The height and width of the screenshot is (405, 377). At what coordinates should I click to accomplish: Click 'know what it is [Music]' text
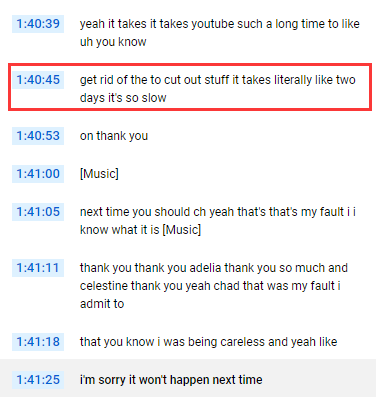point(140,230)
